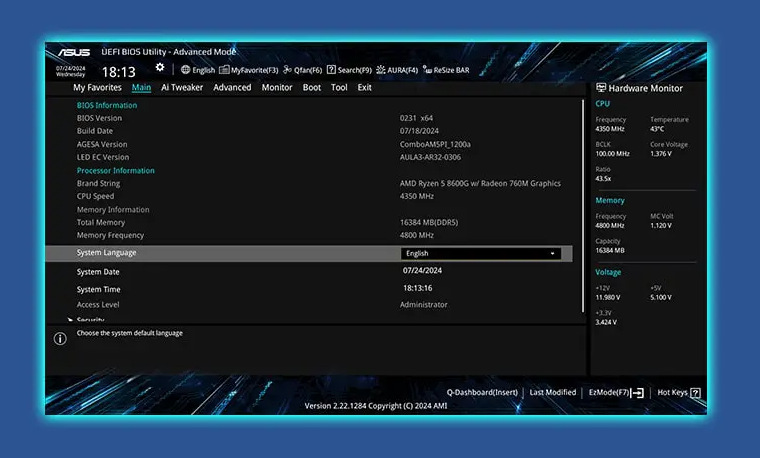The image size is (760, 458).
Task: Click Memory Frequency value 4800 MHz
Action: tap(417, 235)
